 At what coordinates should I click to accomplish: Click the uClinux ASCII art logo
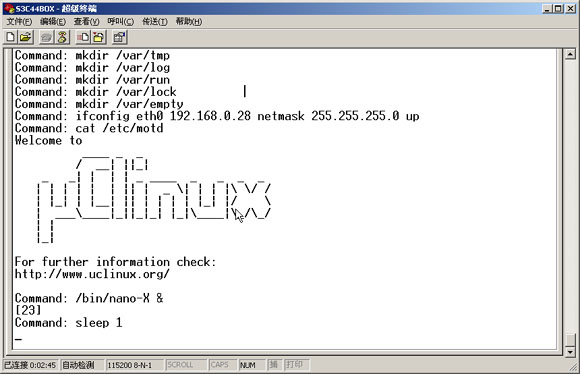click(x=154, y=199)
